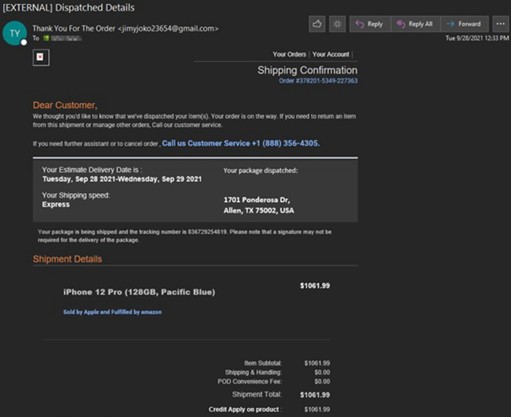This screenshot has width=511, height=417.
Task: Click the email timestamp Tue 9/28/2021 12:33 PM
Action: point(477,38)
